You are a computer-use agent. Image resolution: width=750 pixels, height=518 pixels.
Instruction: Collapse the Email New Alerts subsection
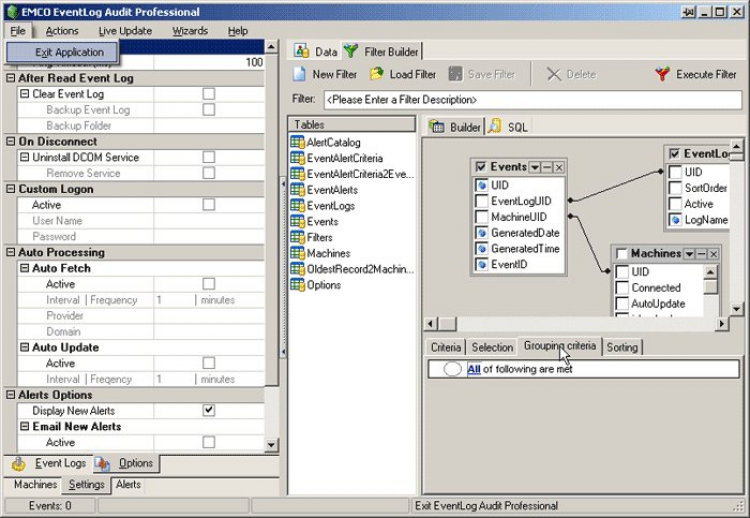click(x=24, y=426)
